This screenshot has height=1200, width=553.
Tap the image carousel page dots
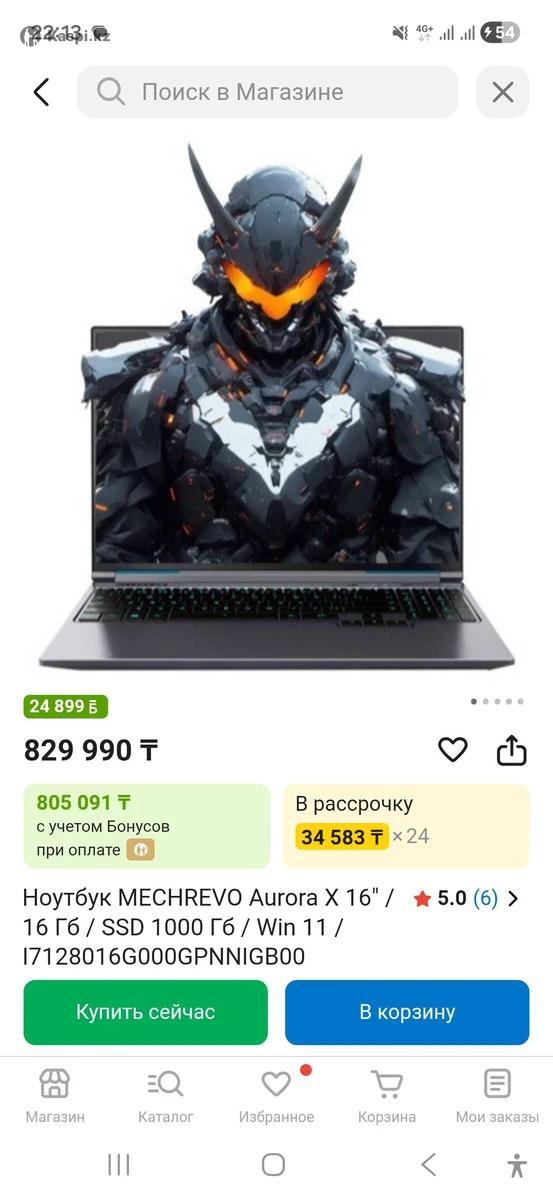pyautogui.click(x=497, y=702)
